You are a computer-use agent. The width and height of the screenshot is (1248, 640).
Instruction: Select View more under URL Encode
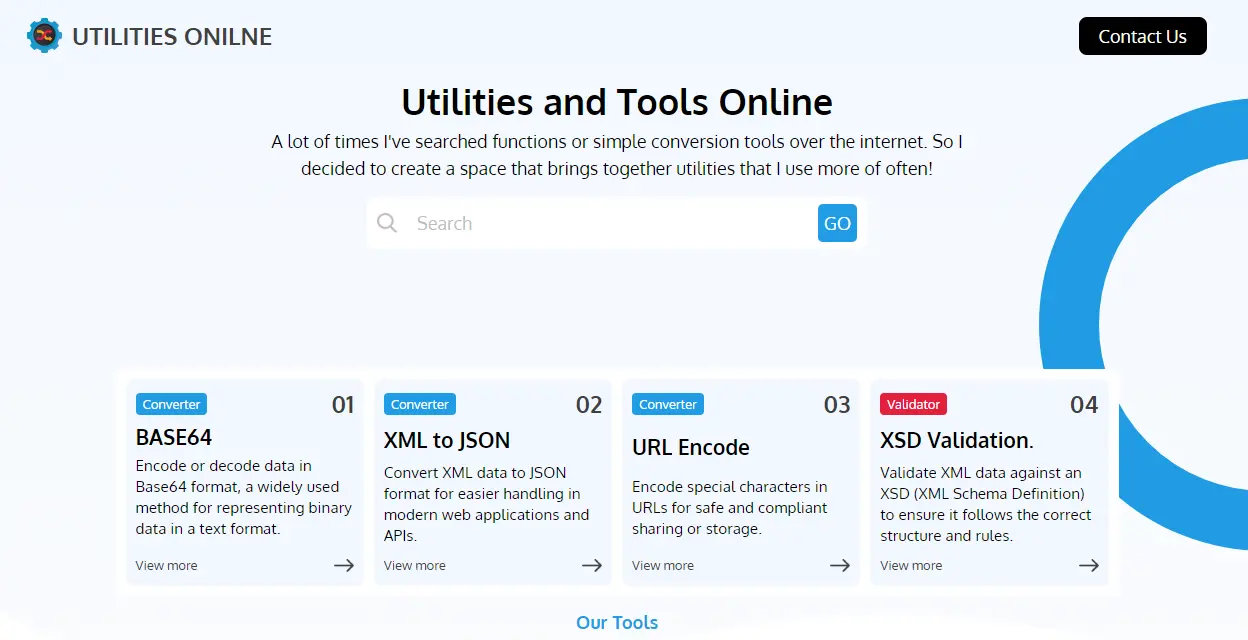pyautogui.click(x=663, y=565)
